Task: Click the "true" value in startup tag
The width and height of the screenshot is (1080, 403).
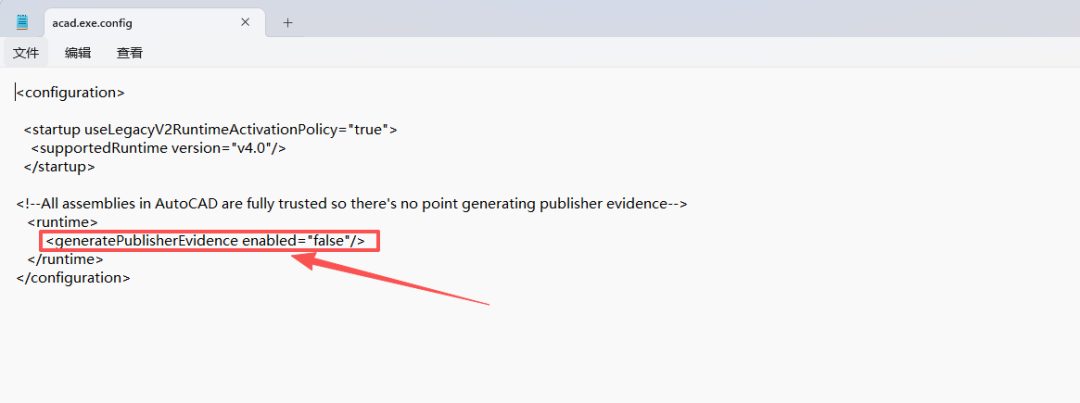Action: (370, 129)
